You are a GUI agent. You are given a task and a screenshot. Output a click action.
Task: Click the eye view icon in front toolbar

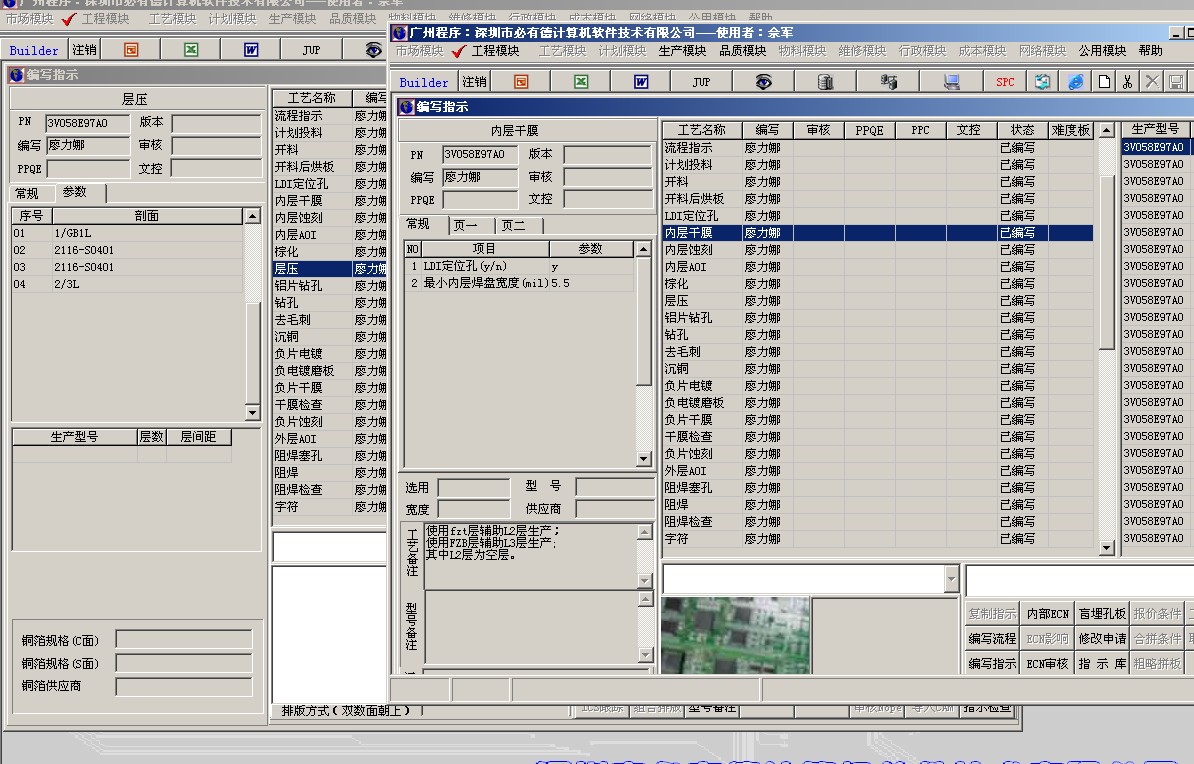(763, 82)
